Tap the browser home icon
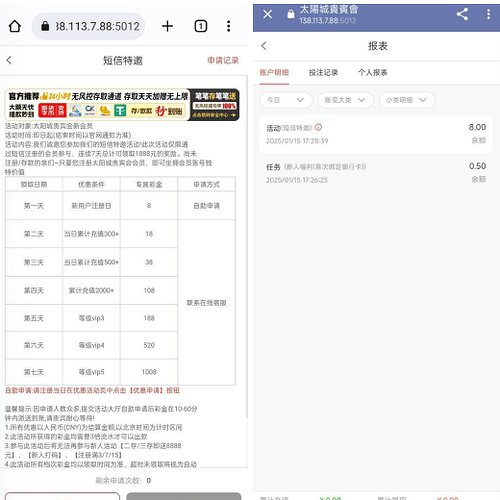This screenshot has height=500, width=500. pos(15,26)
